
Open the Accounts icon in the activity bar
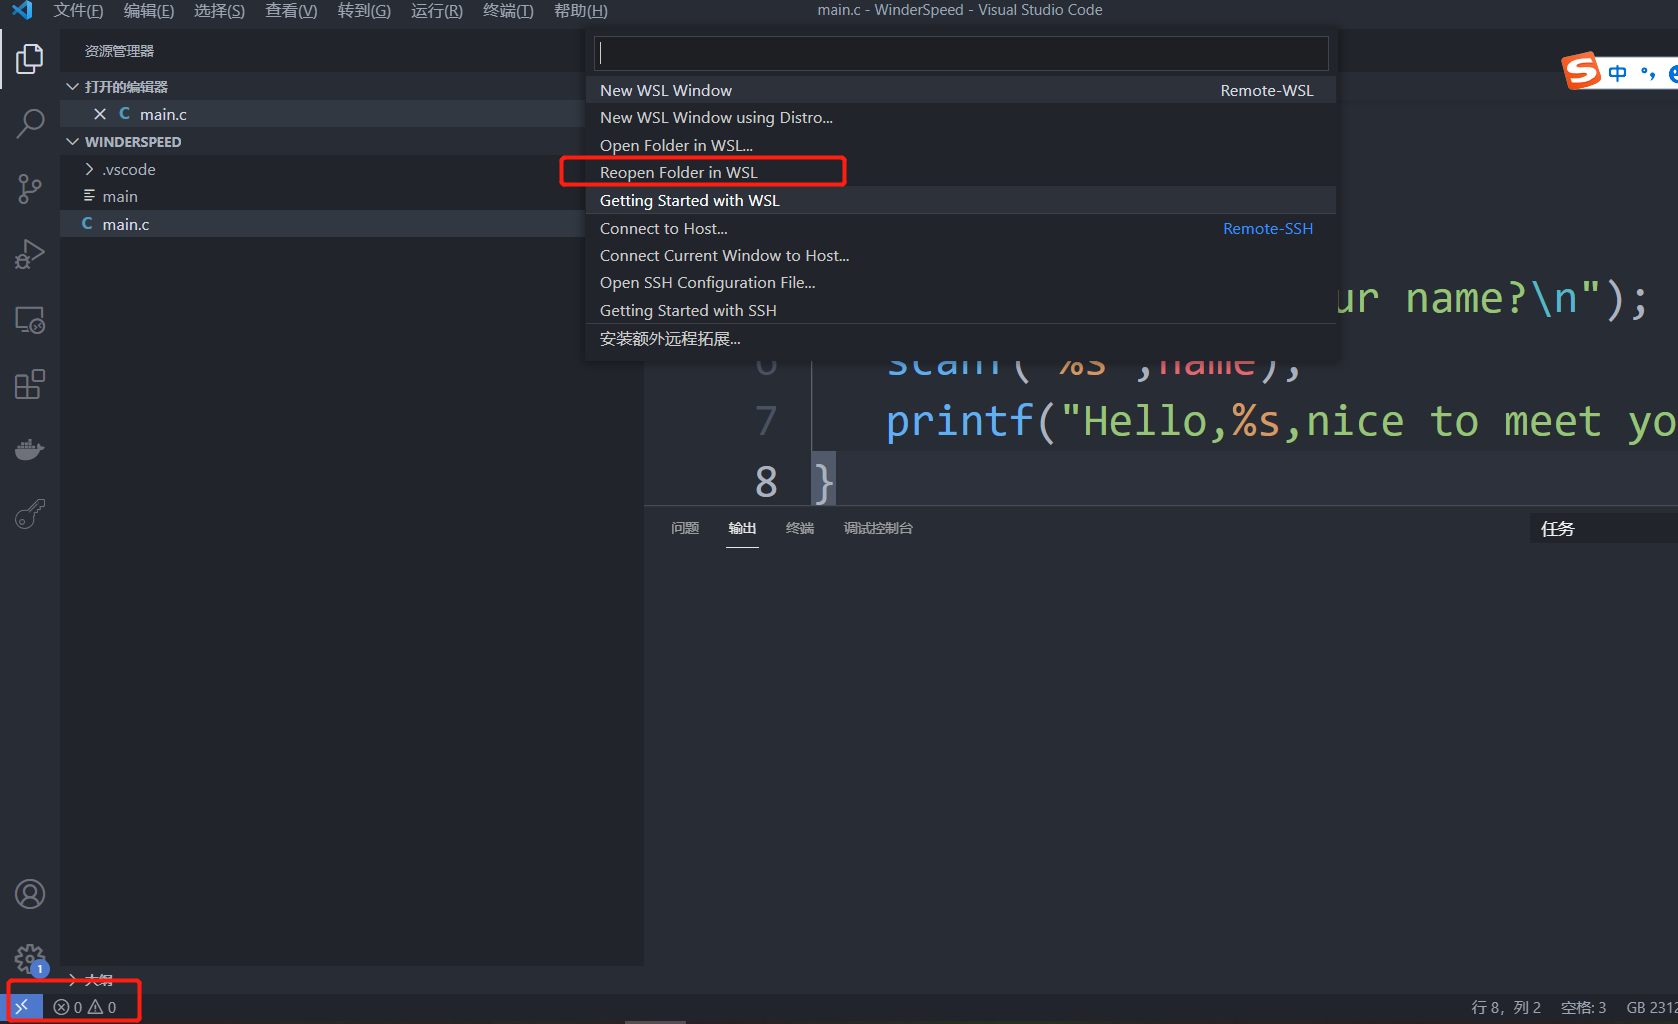pos(29,893)
